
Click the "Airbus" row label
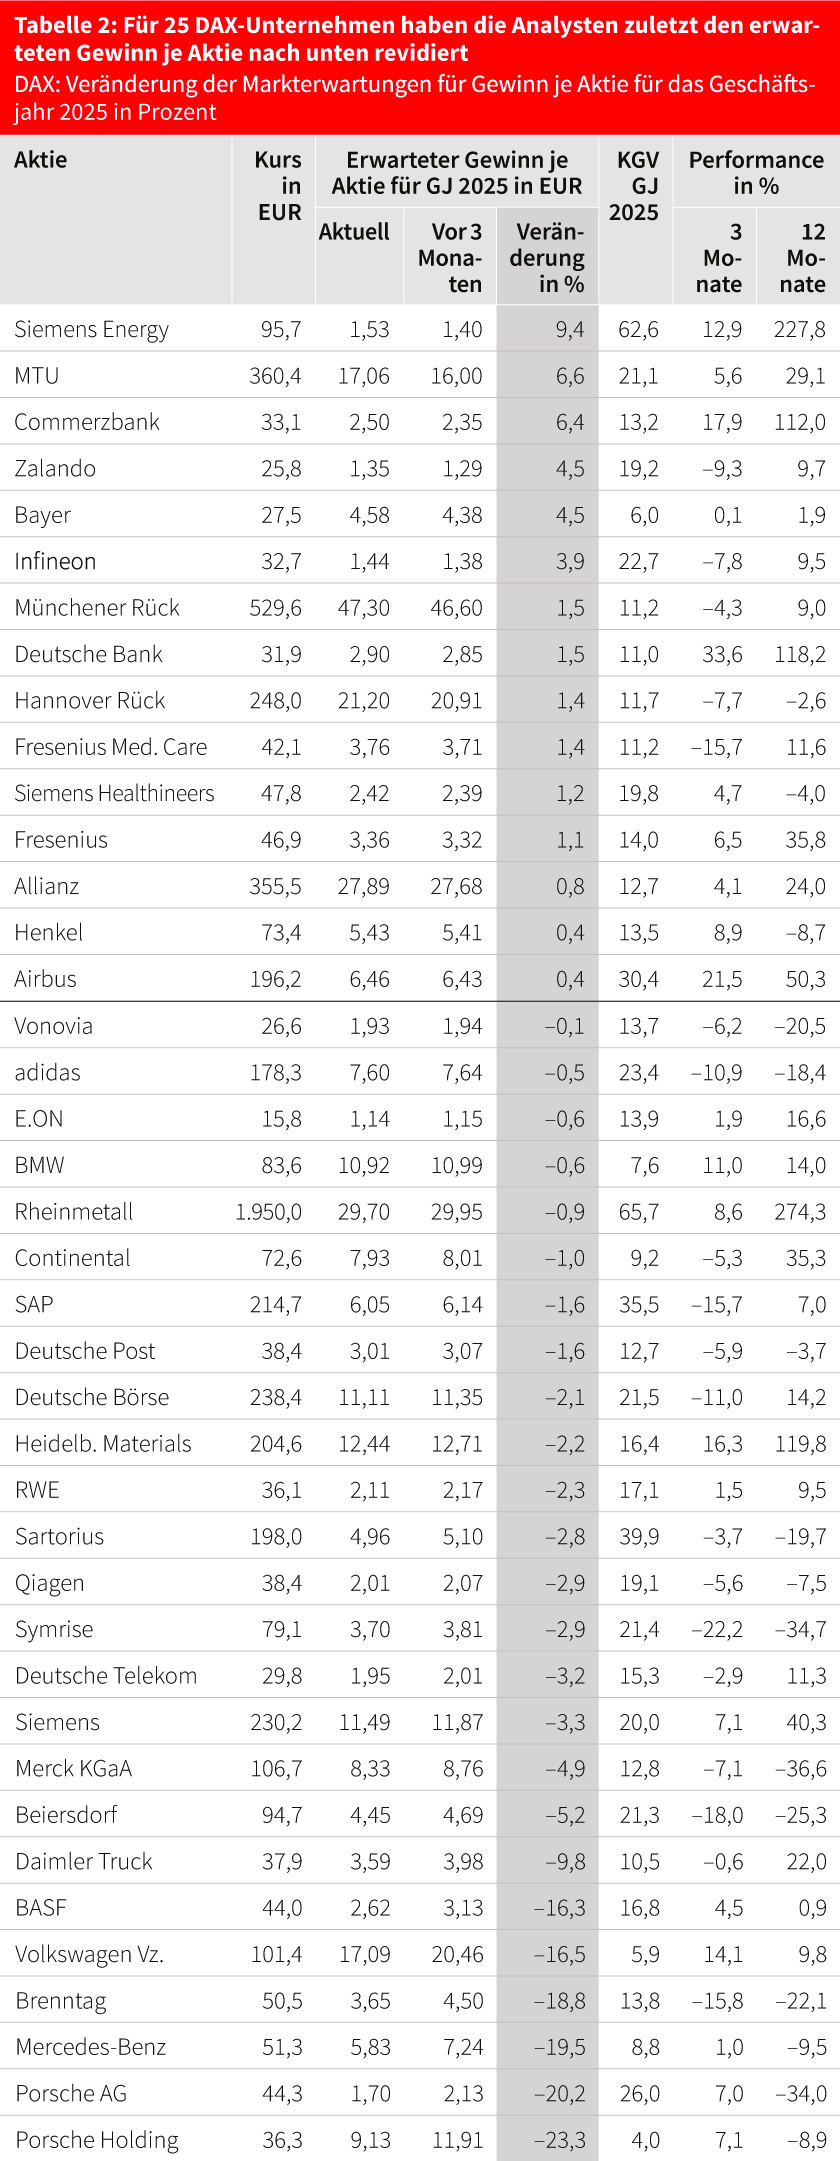tap(46, 979)
